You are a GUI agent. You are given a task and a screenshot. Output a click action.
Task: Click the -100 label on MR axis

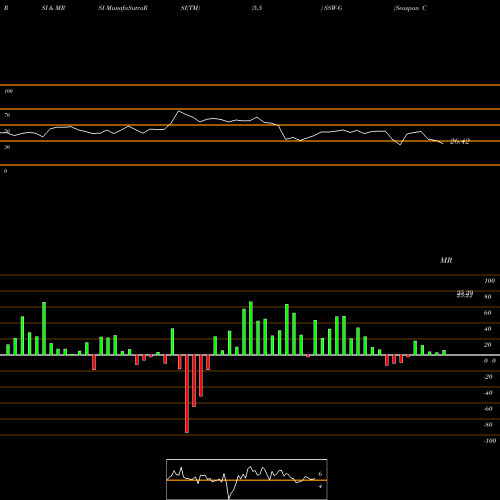(x=490, y=441)
